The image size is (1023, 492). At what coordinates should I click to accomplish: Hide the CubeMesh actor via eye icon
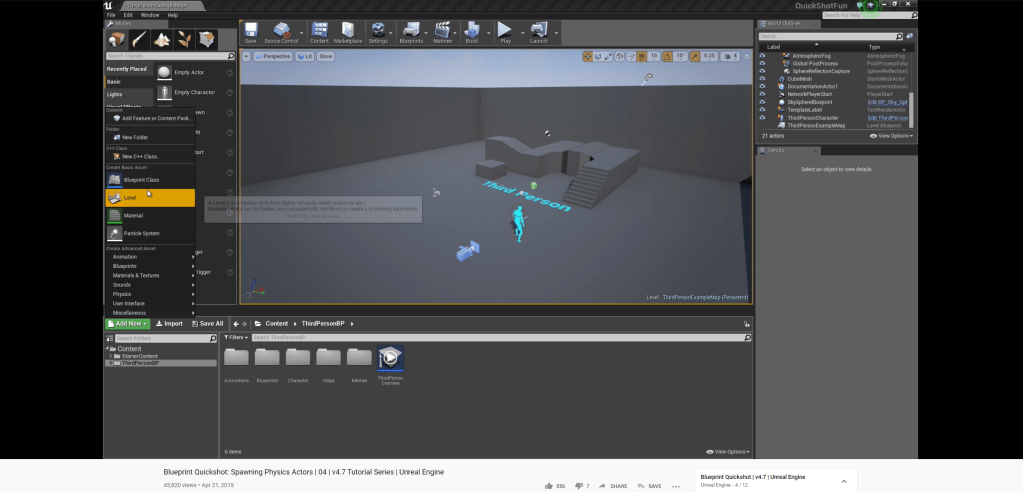coord(762,78)
